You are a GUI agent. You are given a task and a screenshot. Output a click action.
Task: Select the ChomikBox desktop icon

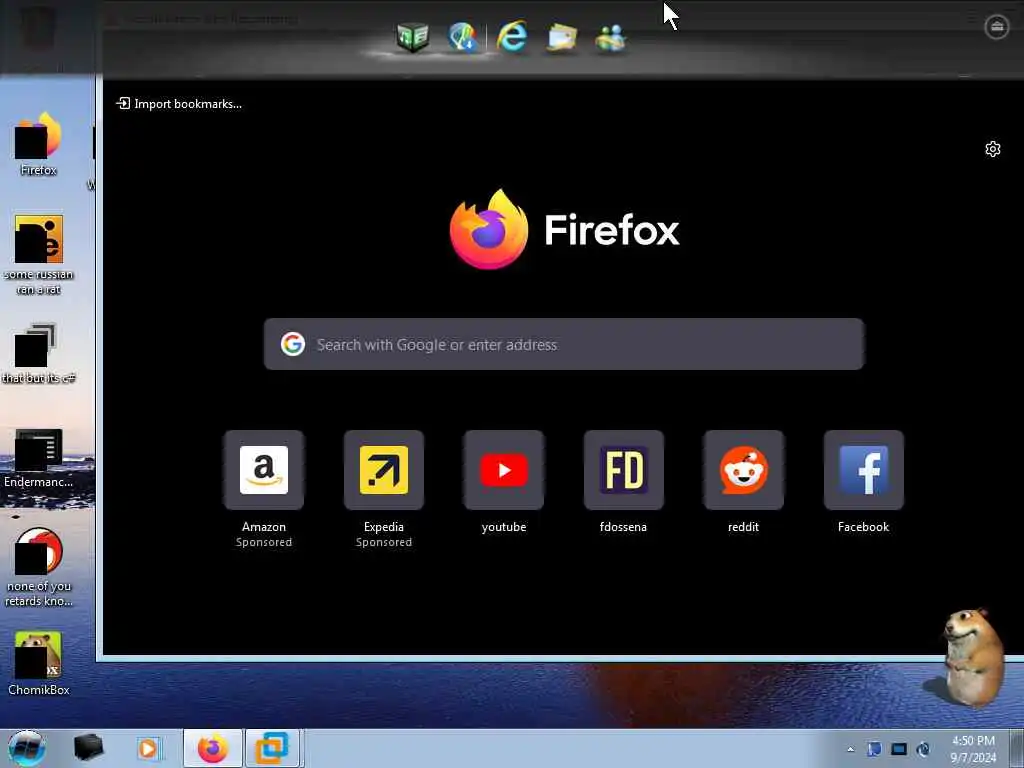tap(39, 664)
